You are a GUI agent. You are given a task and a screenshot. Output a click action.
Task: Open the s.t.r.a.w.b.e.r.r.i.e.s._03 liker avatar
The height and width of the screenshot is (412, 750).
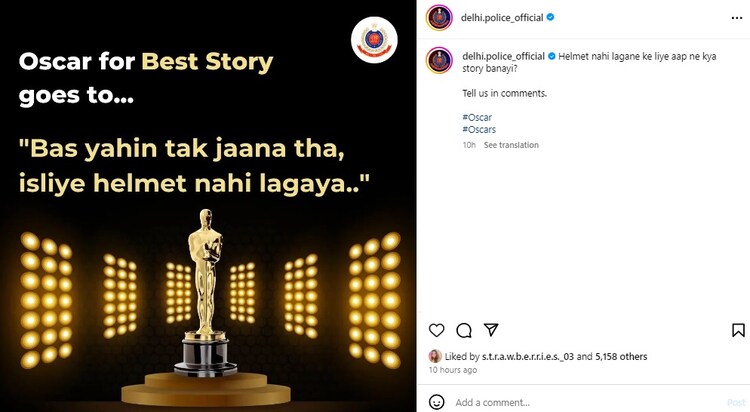[x=435, y=356]
